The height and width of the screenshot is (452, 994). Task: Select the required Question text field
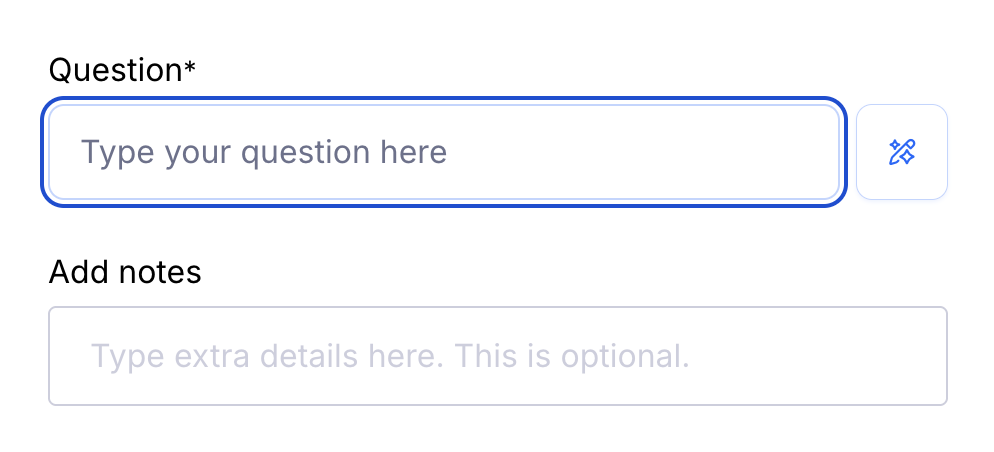click(443, 152)
